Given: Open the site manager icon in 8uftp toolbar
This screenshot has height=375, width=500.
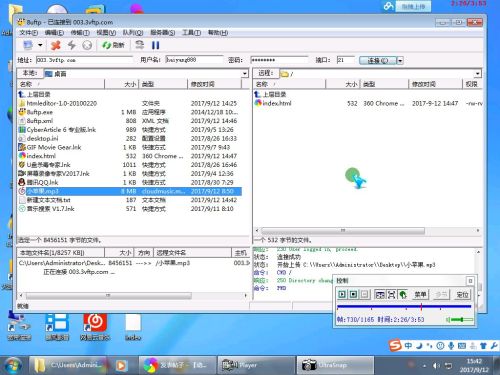Looking at the screenshot, I should click(28, 45).
